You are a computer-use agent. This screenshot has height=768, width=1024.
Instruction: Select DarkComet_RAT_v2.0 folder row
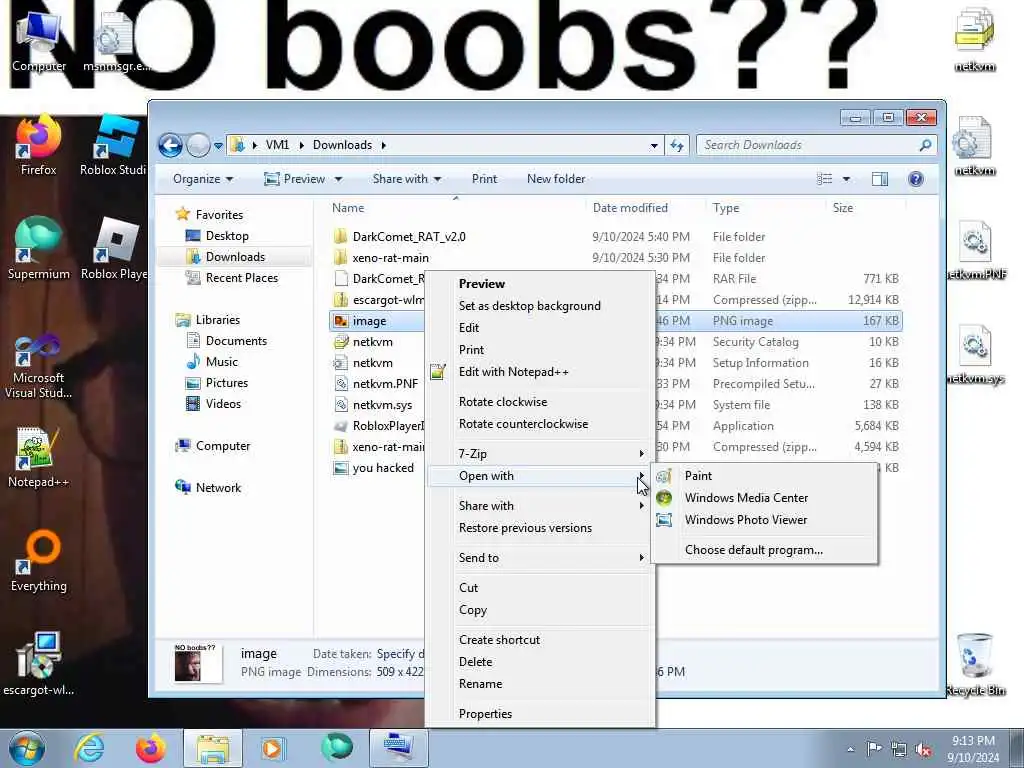(x=615, y=236)
